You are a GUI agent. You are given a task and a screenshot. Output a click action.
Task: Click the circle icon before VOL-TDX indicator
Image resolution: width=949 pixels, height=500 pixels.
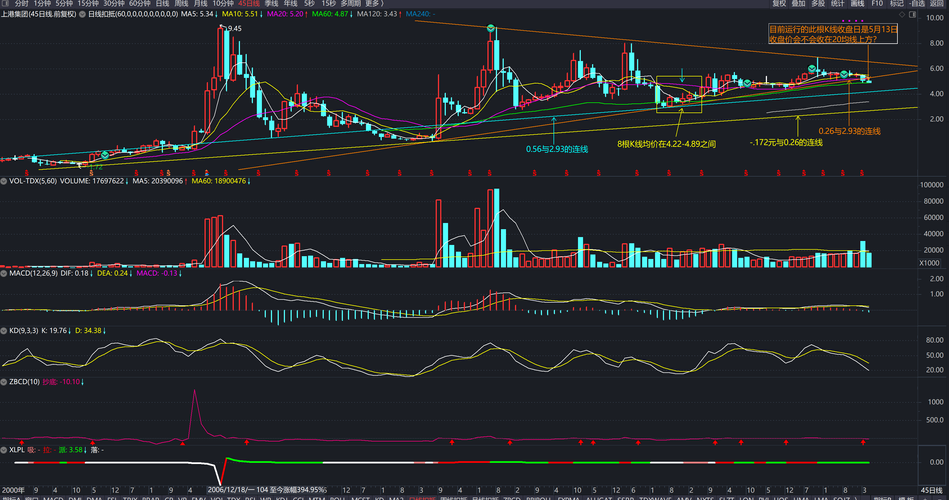point(4,181)
